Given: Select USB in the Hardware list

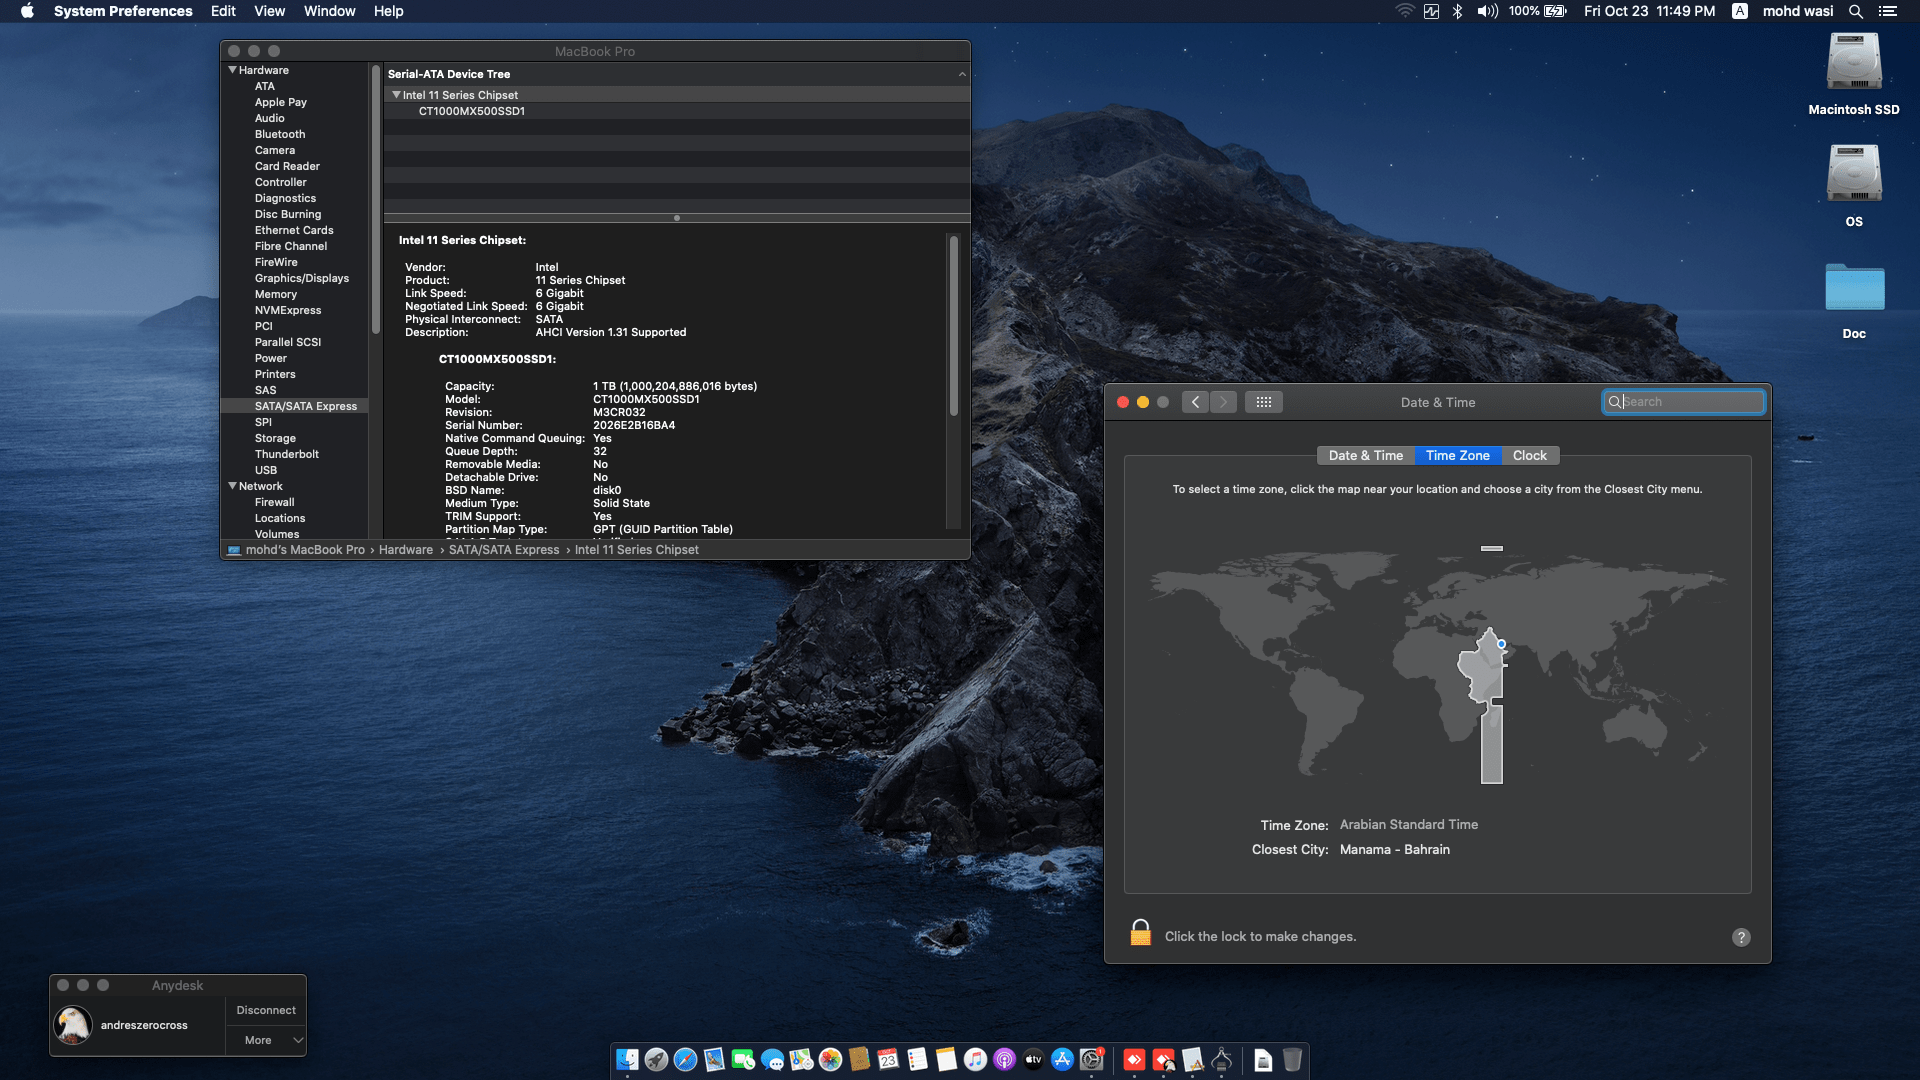Looking at the screenshot, I should click(x=266, y=470).
